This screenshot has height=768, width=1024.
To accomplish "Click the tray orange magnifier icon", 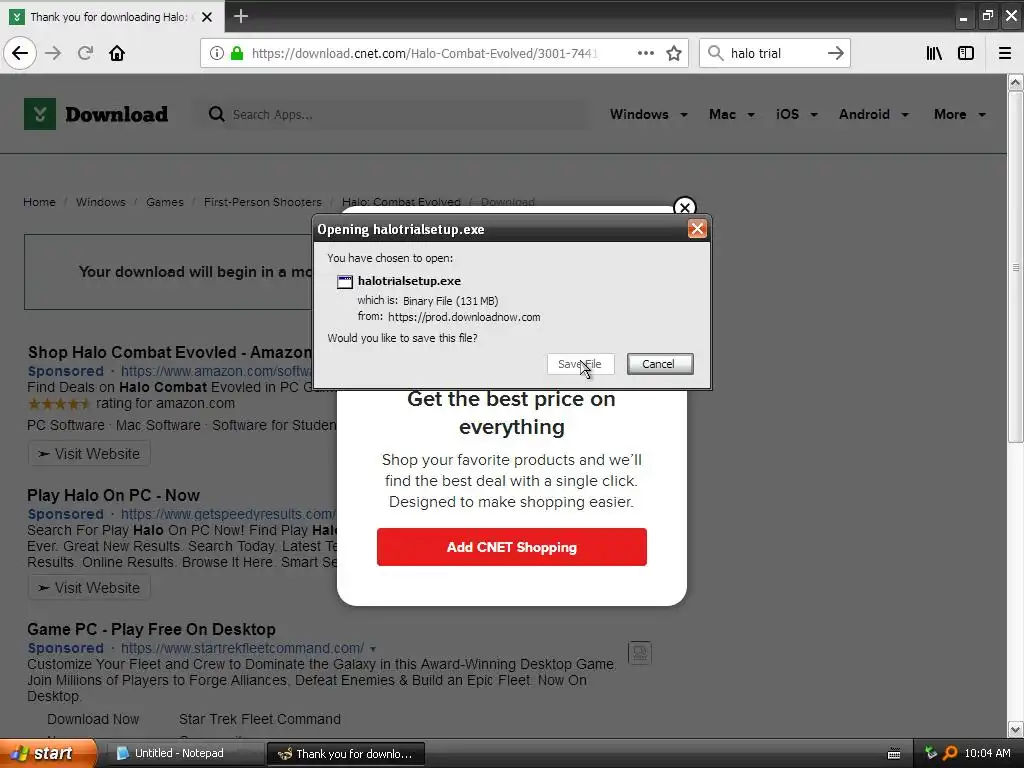I will [x=950, y=753].
